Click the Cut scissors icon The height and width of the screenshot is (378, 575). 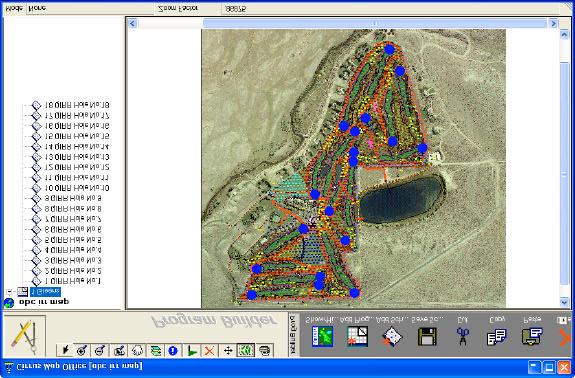462,337
